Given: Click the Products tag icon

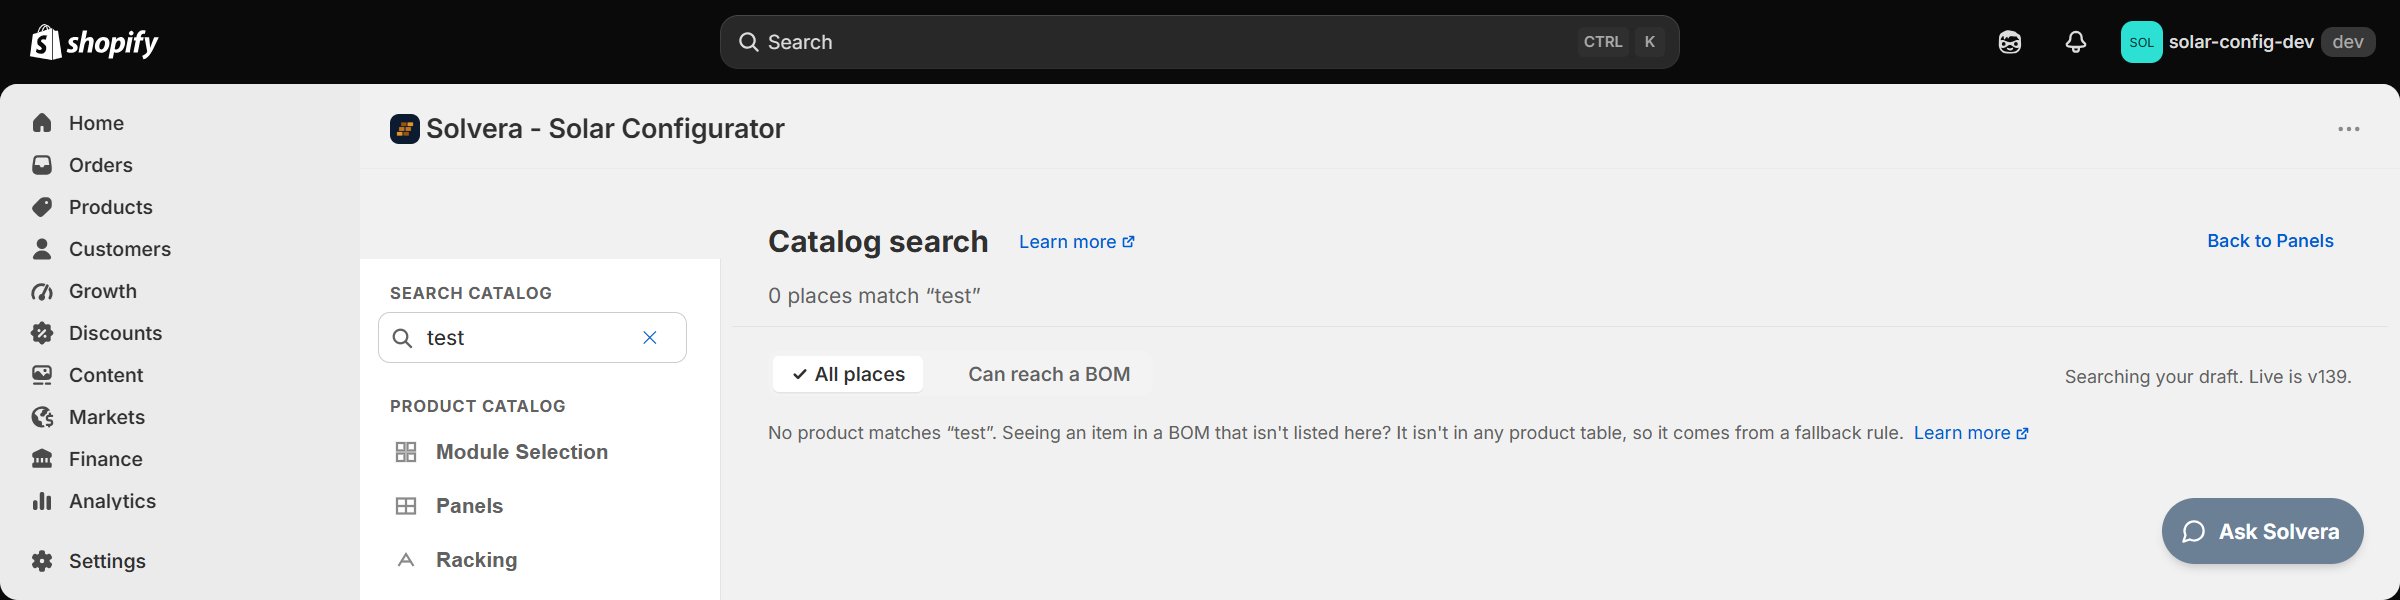Looking at the screenshot, I should coord(42,207).
